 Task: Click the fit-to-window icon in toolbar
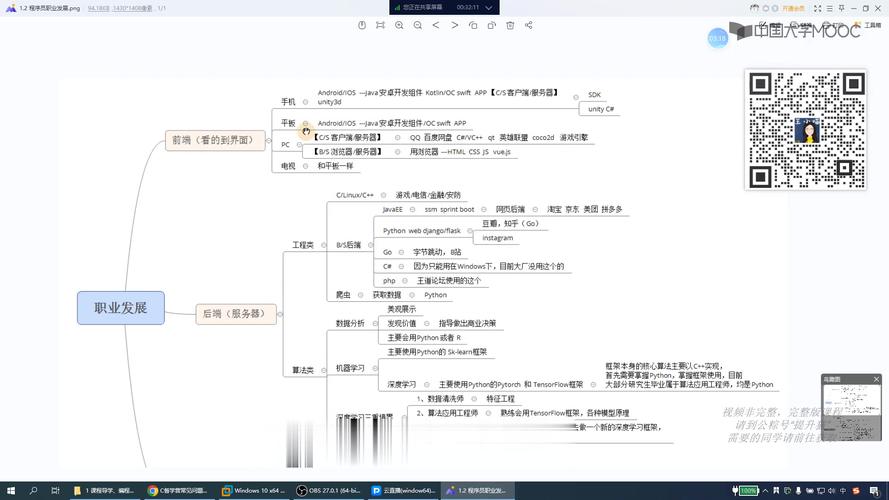(380, 25)
